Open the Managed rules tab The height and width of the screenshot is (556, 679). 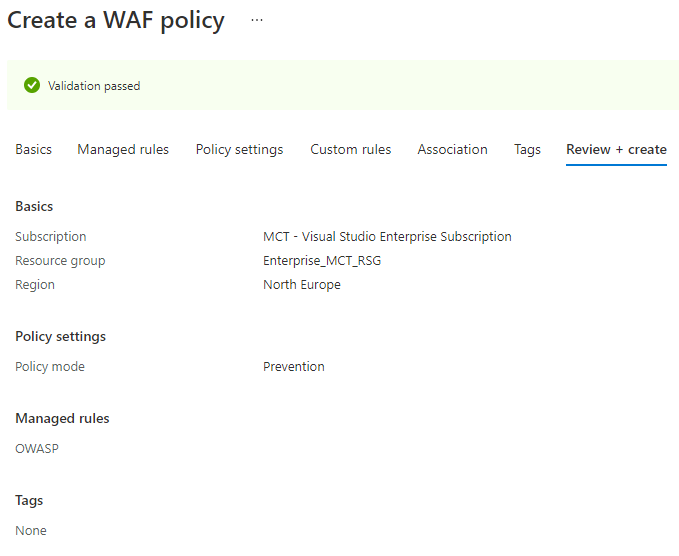click(x=123, y=149)
